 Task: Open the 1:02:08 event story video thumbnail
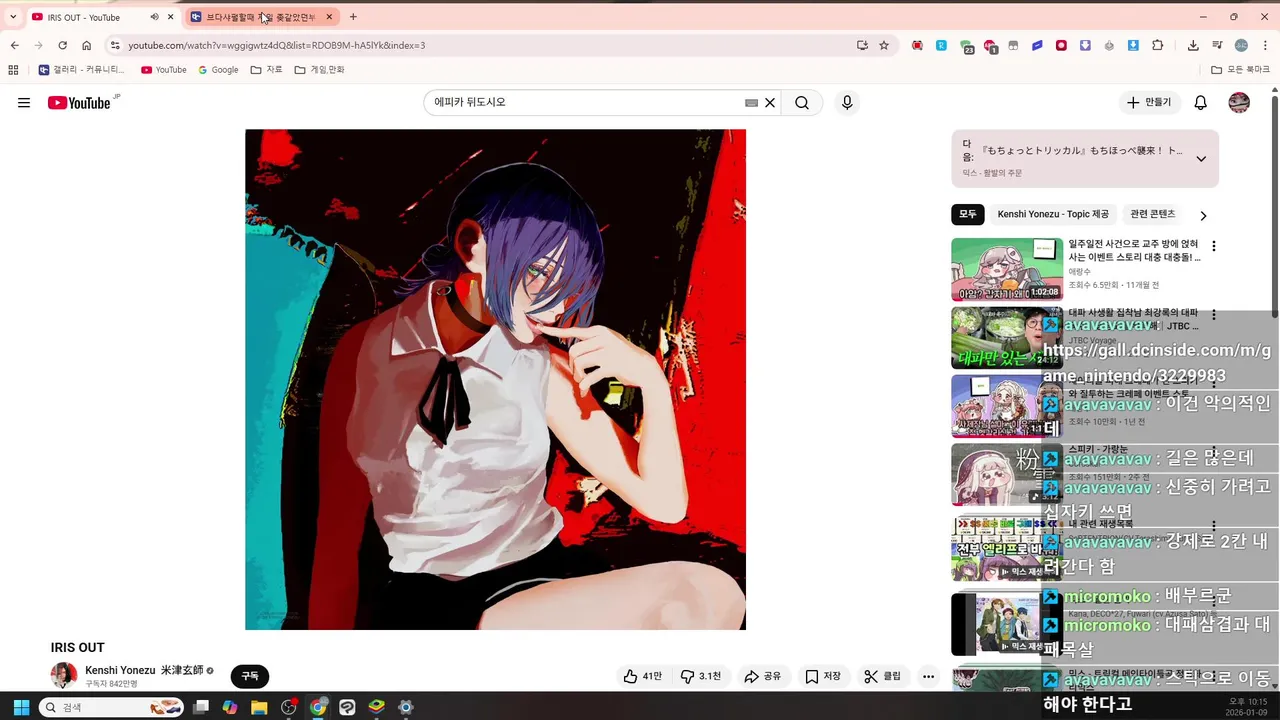point(1007,269)
